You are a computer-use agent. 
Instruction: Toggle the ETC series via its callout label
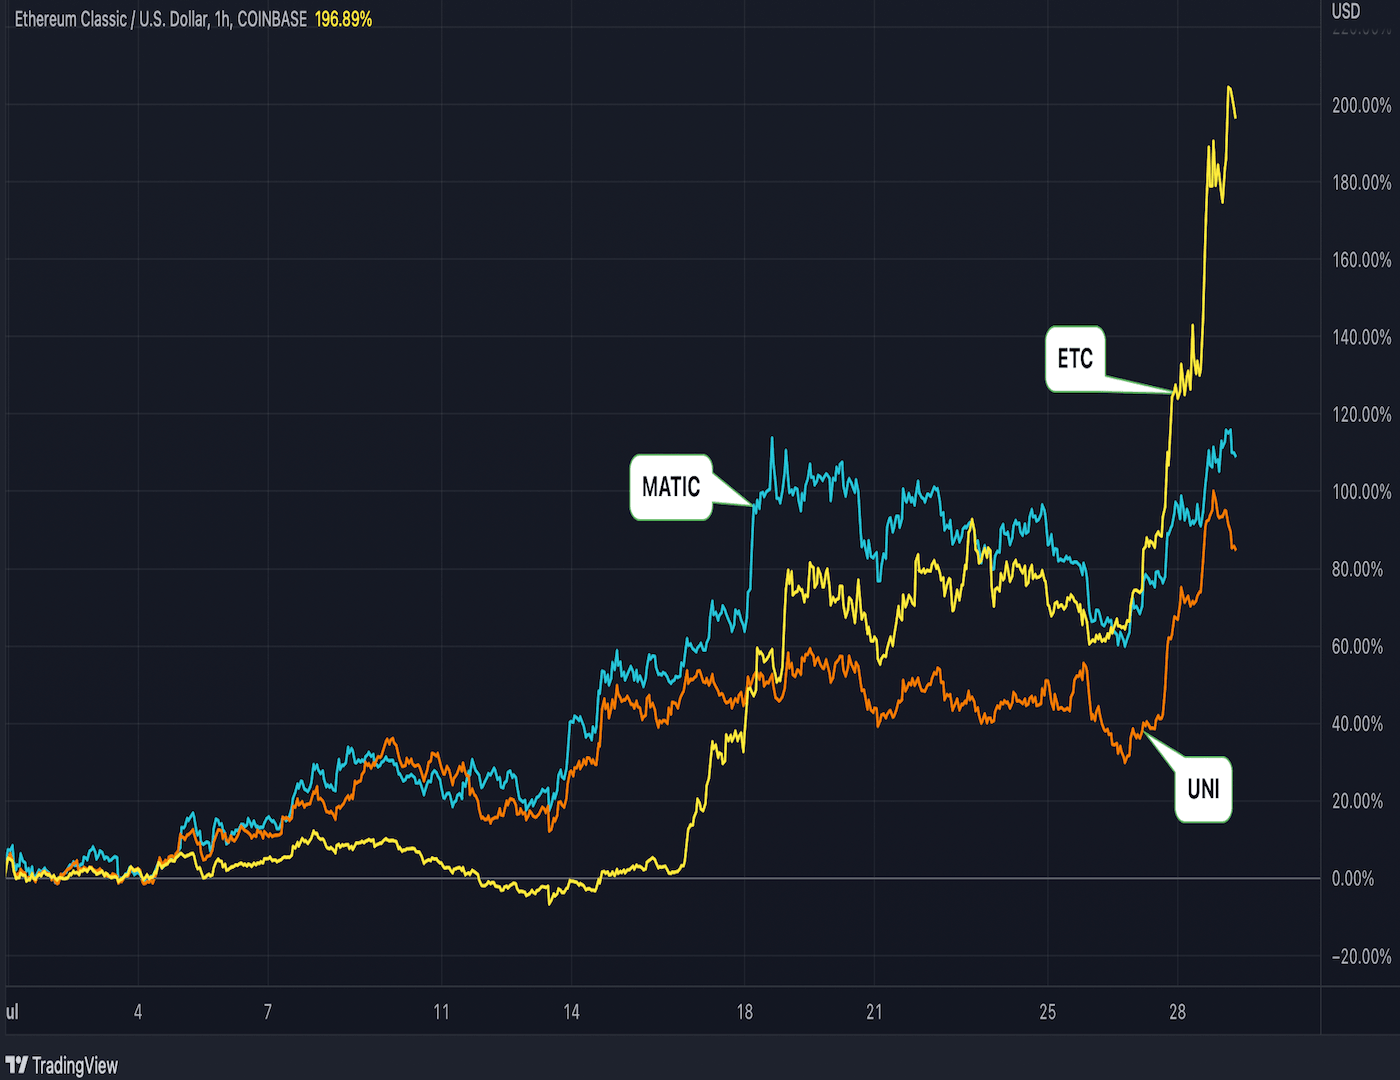pos(1075,358)
